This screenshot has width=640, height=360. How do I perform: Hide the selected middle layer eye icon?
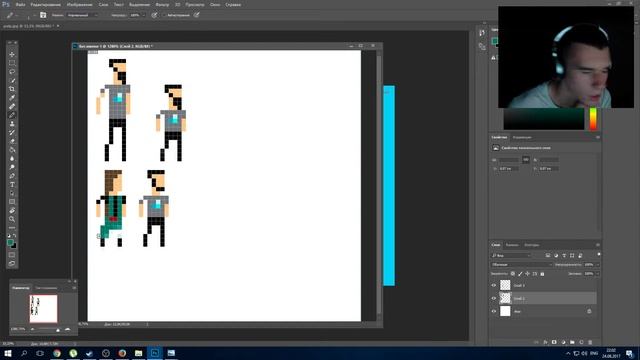pos(493,298)
